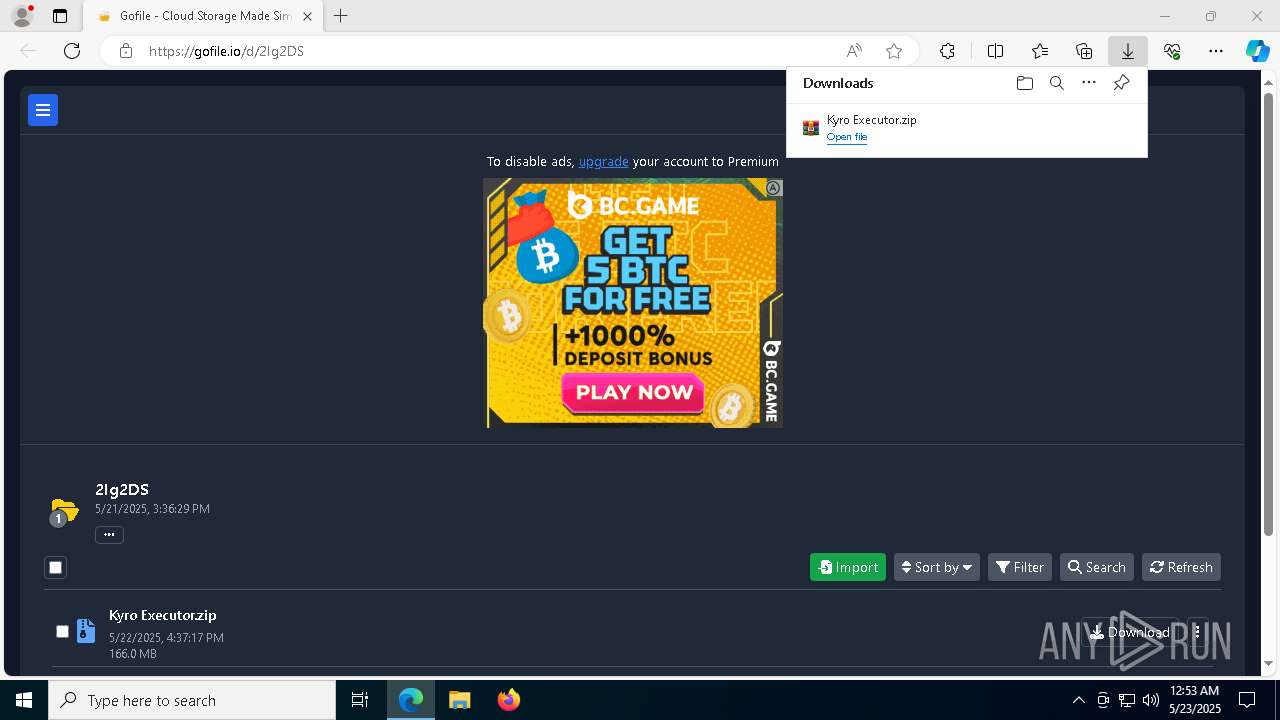The image size is (1280, 720).
Task: Close the Gofile tab
Action: 308,16
